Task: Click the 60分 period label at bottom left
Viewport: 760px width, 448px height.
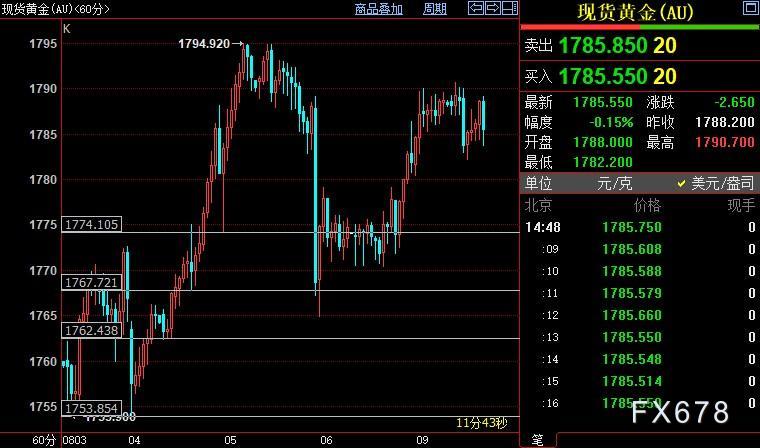Action: pyautogui.click(x=44, y=440)
